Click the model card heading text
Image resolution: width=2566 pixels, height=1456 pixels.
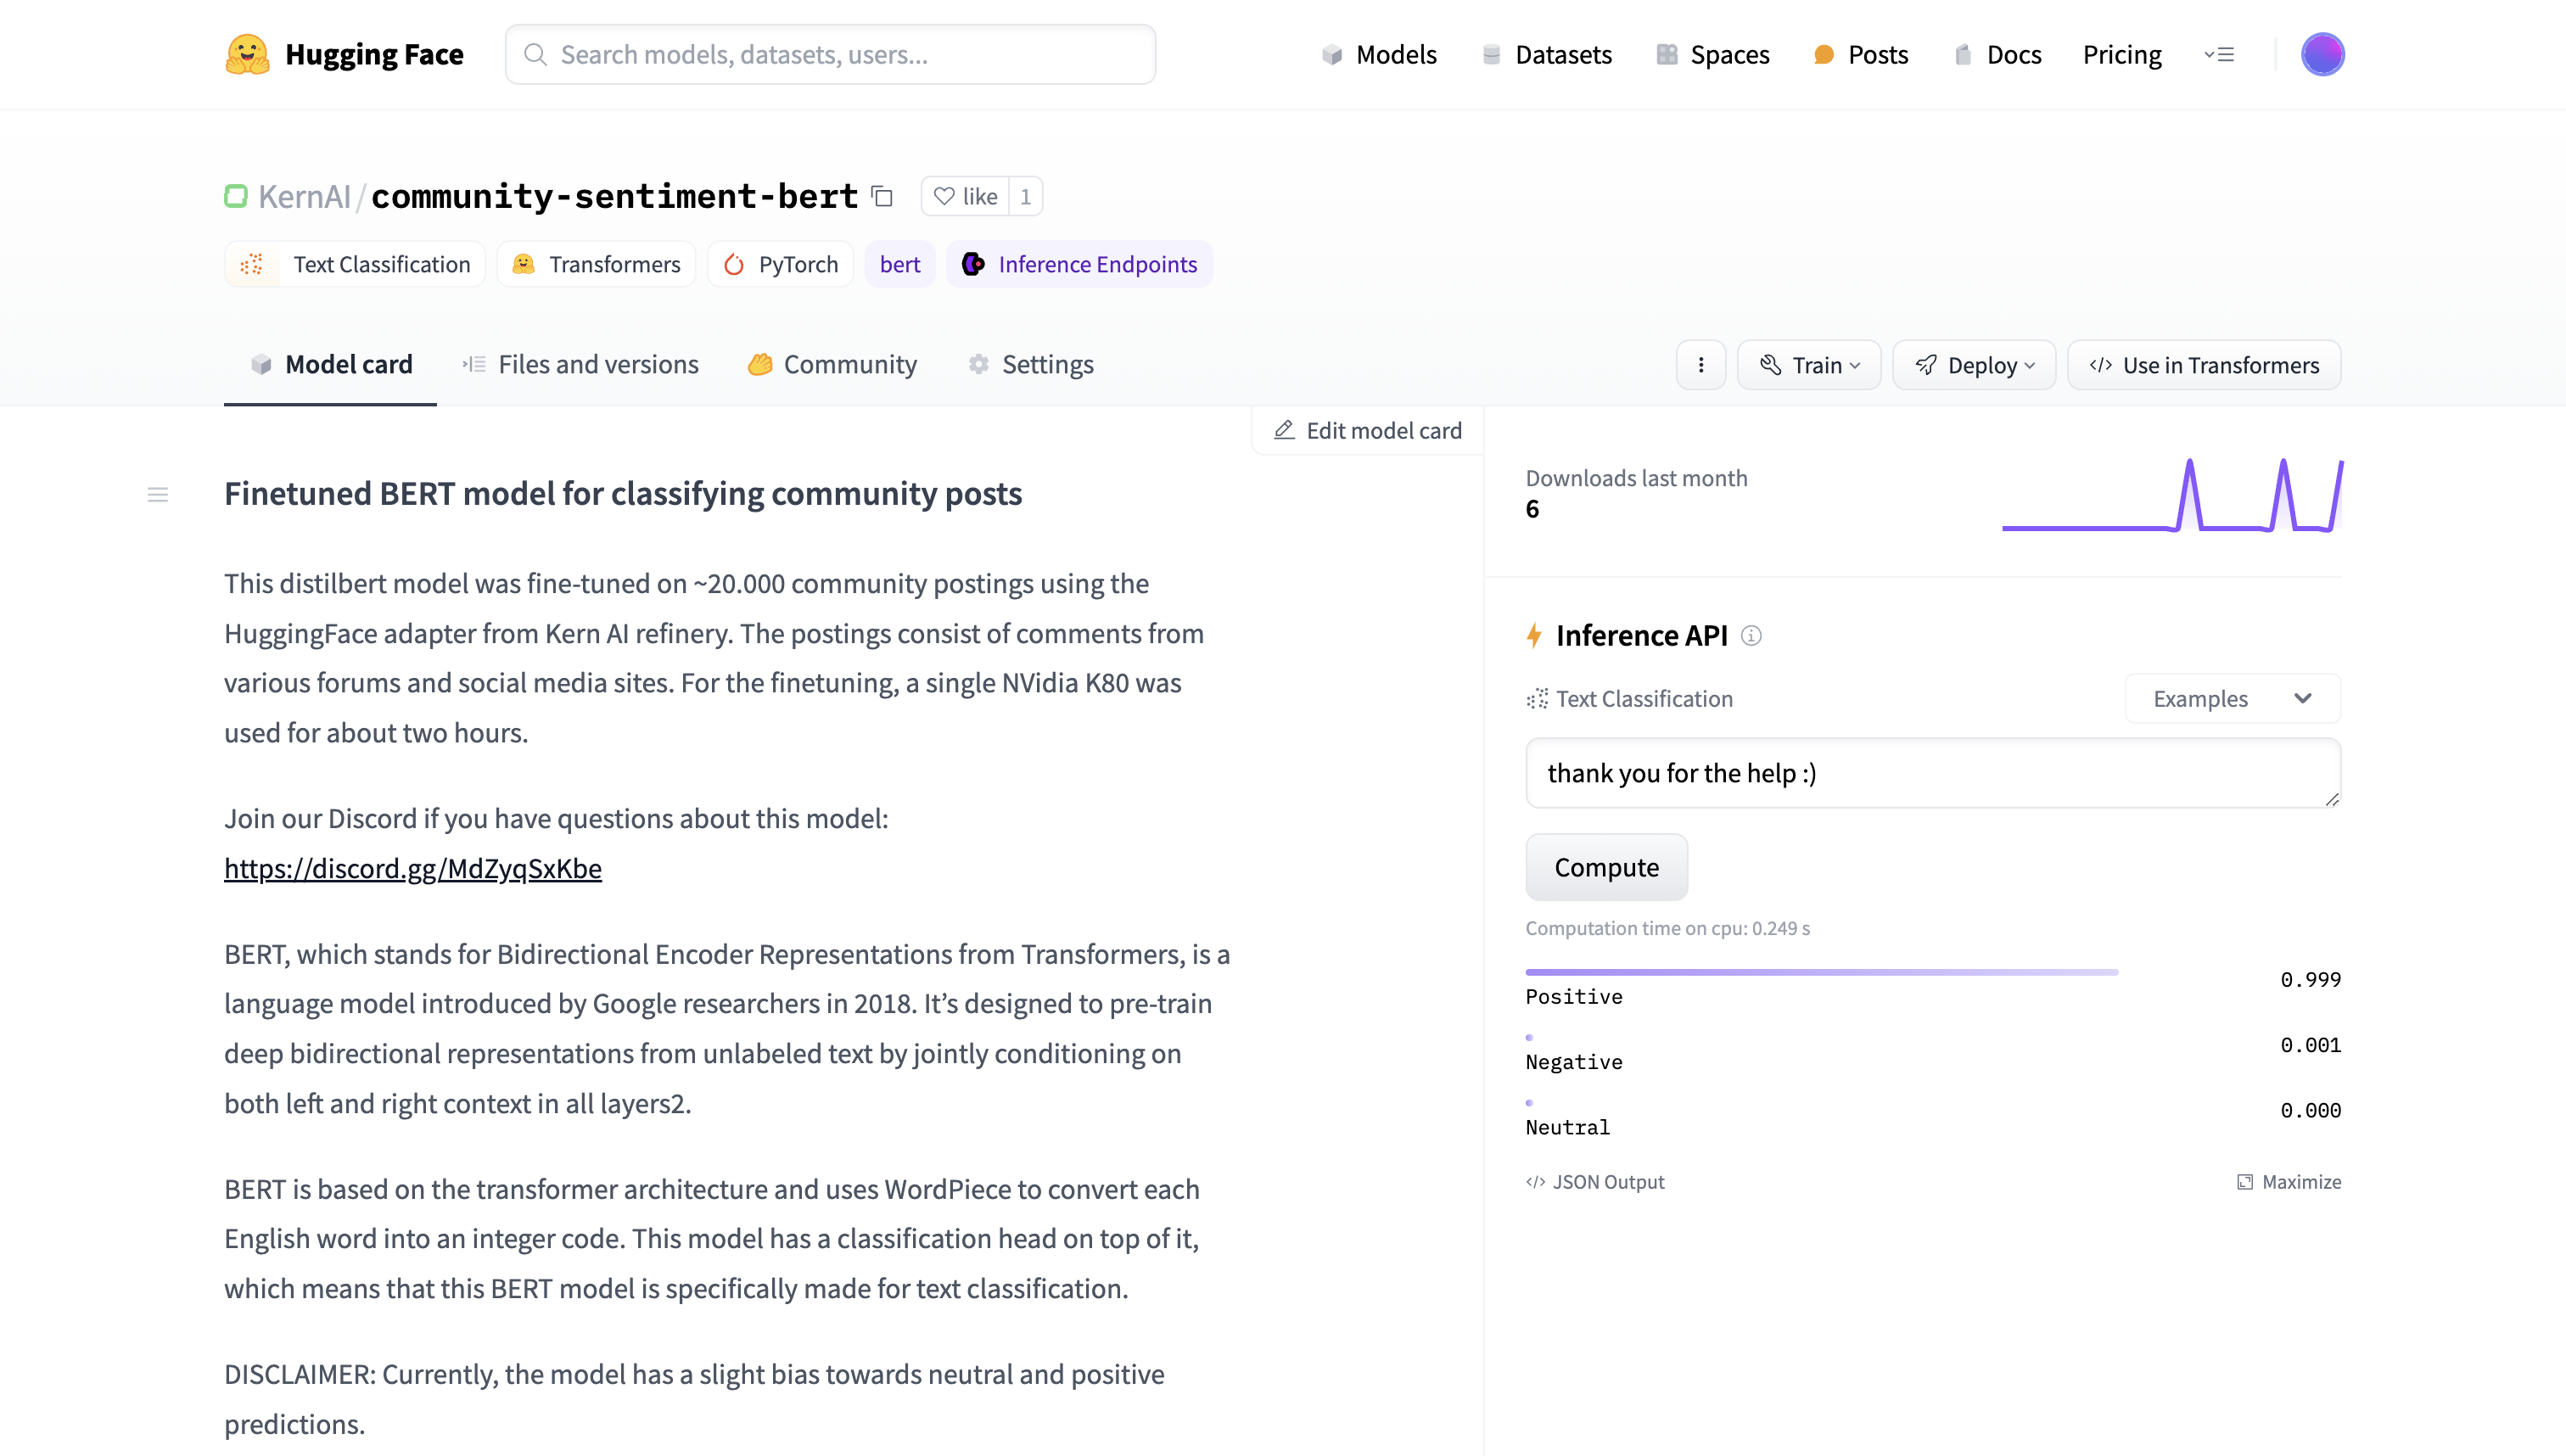622,493
